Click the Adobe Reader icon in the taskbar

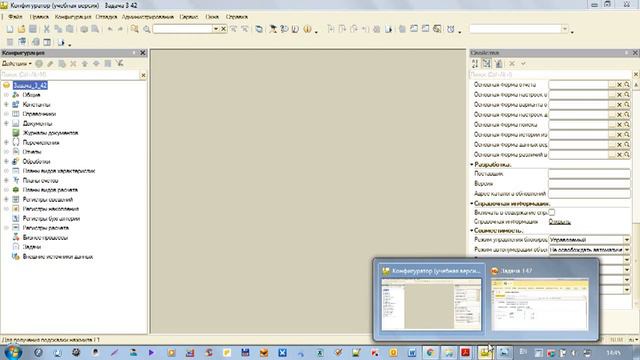click(466, 352)
